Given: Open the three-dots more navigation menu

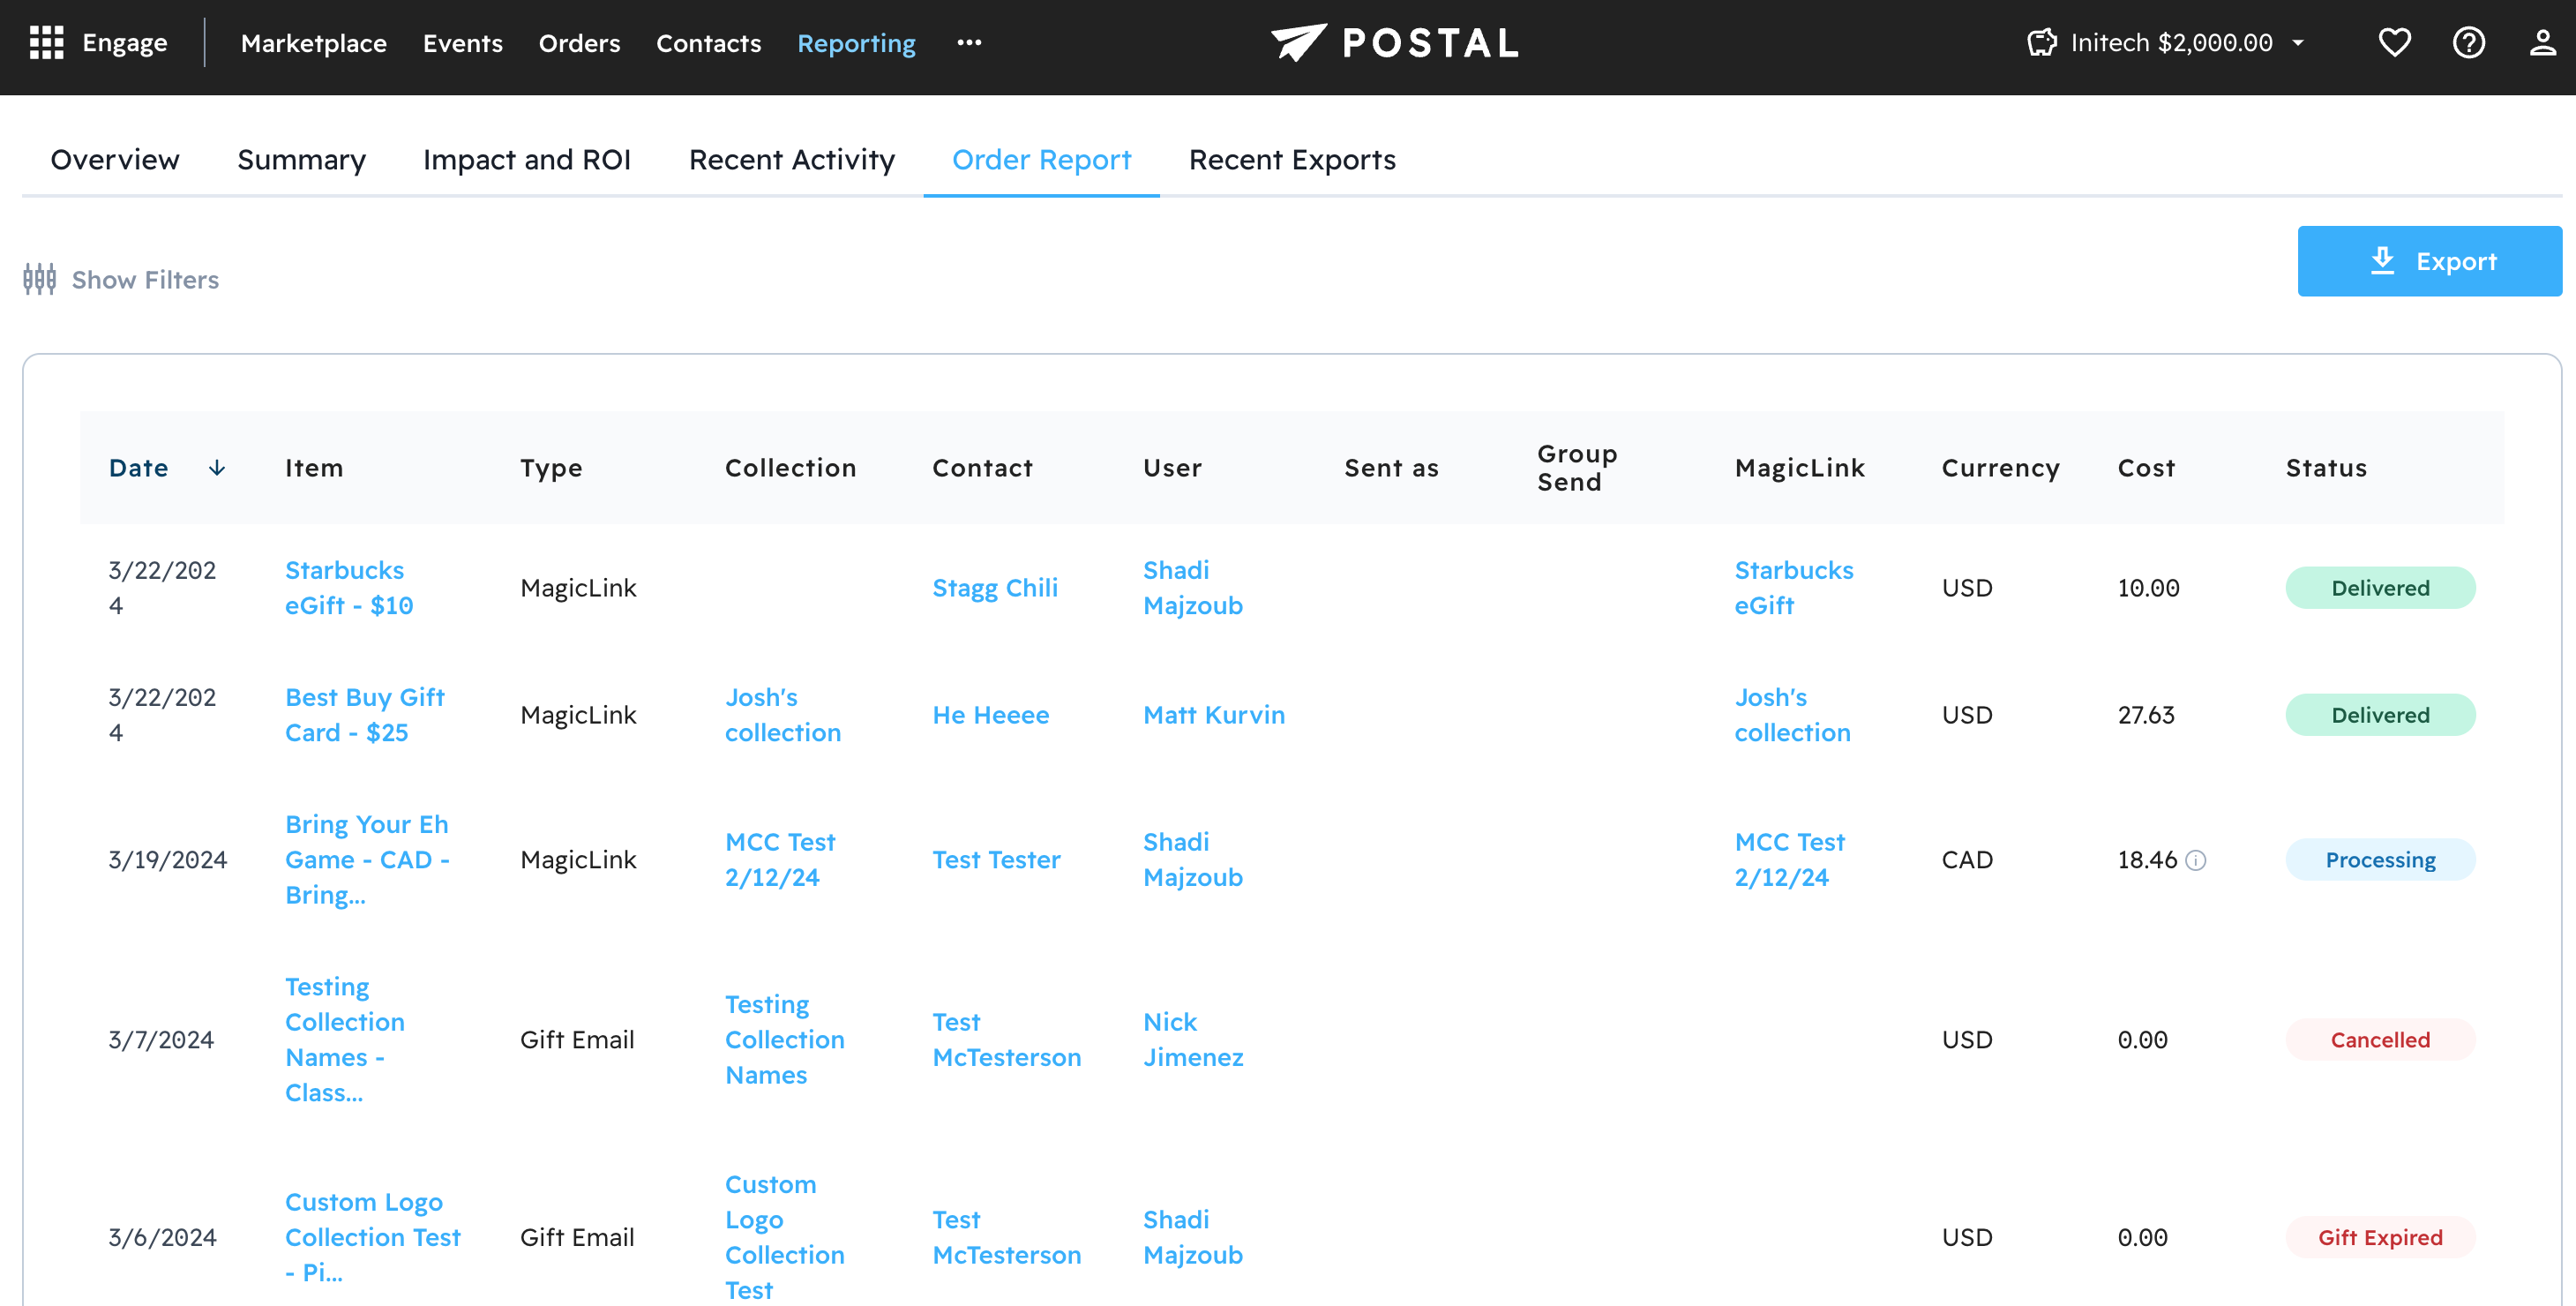Looking at the screenshot, I should tap(969, 43).
